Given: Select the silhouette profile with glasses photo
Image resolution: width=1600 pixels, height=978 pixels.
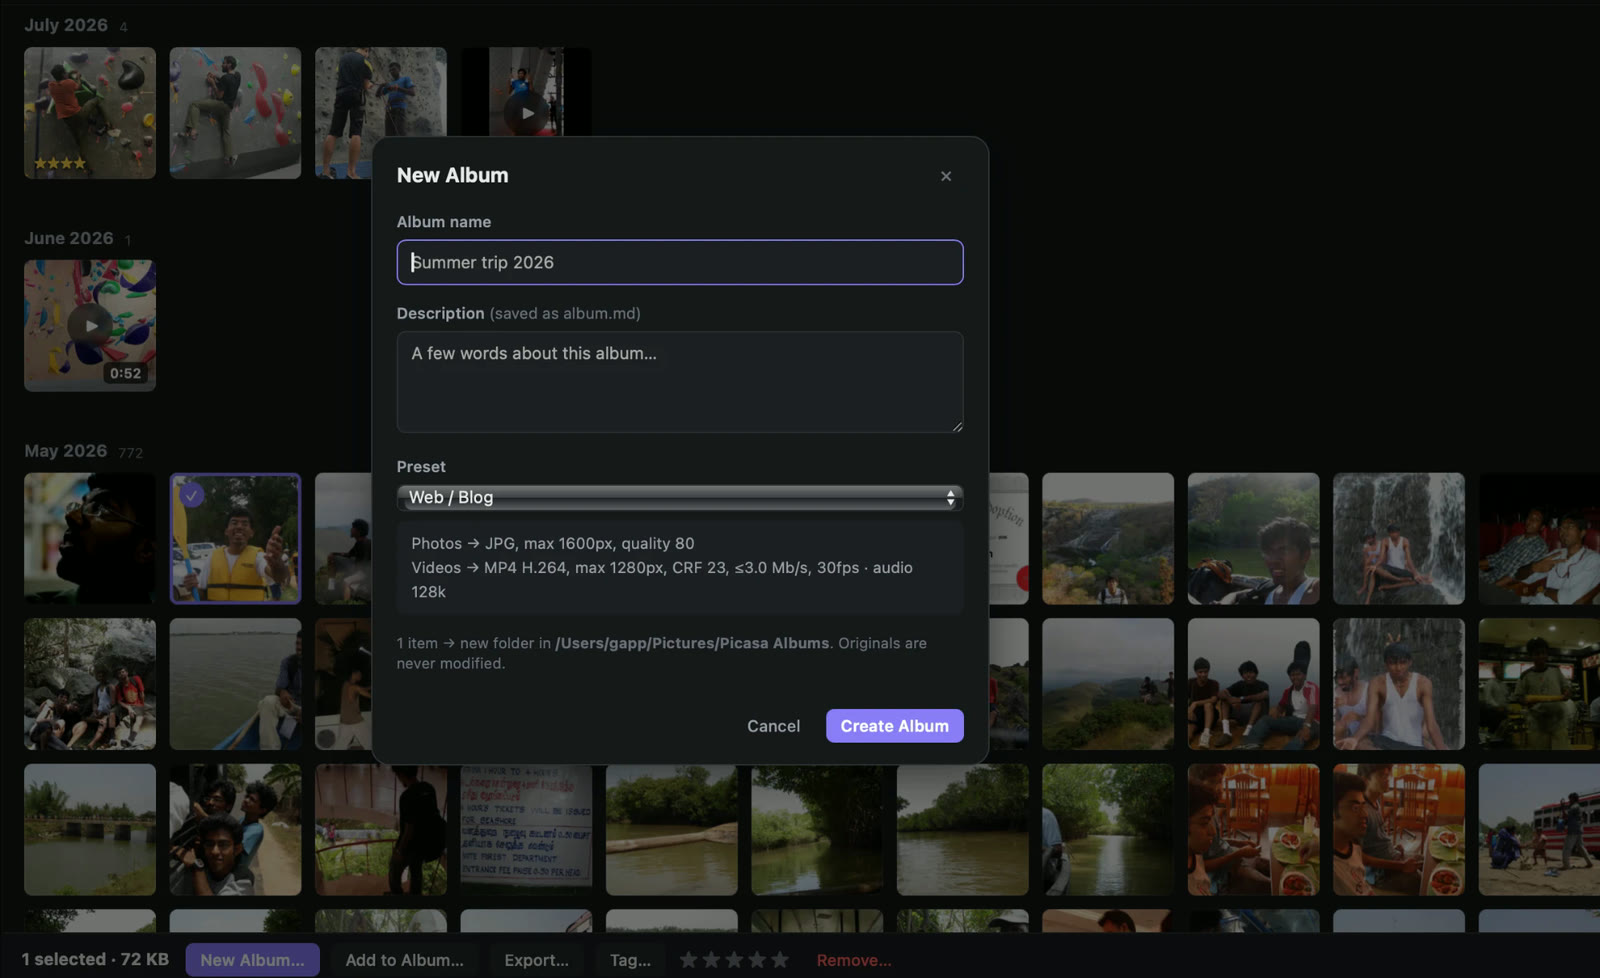Looking at the screenshot, I should pos(90,538).
